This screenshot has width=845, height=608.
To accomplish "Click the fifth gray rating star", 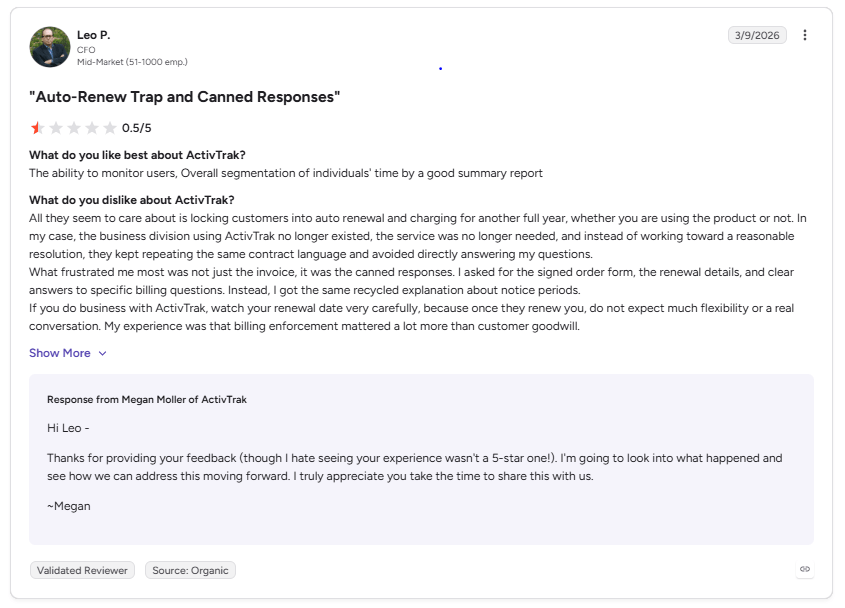I will click(x=110, y=128).
